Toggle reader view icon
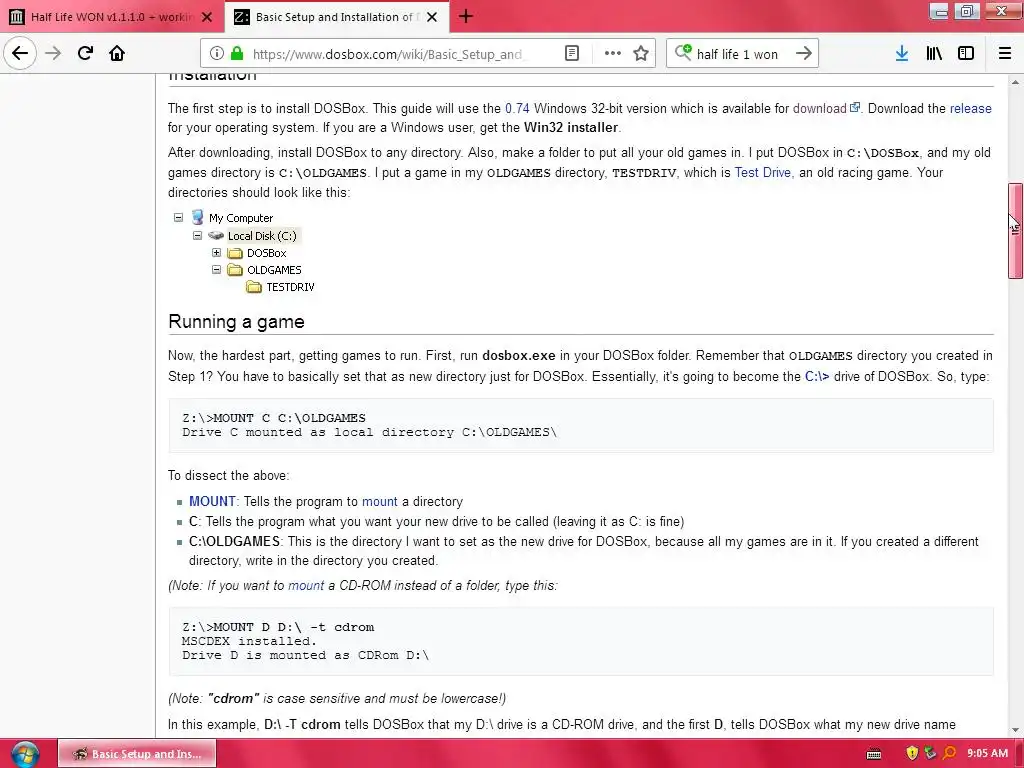 tap(571, 54)
